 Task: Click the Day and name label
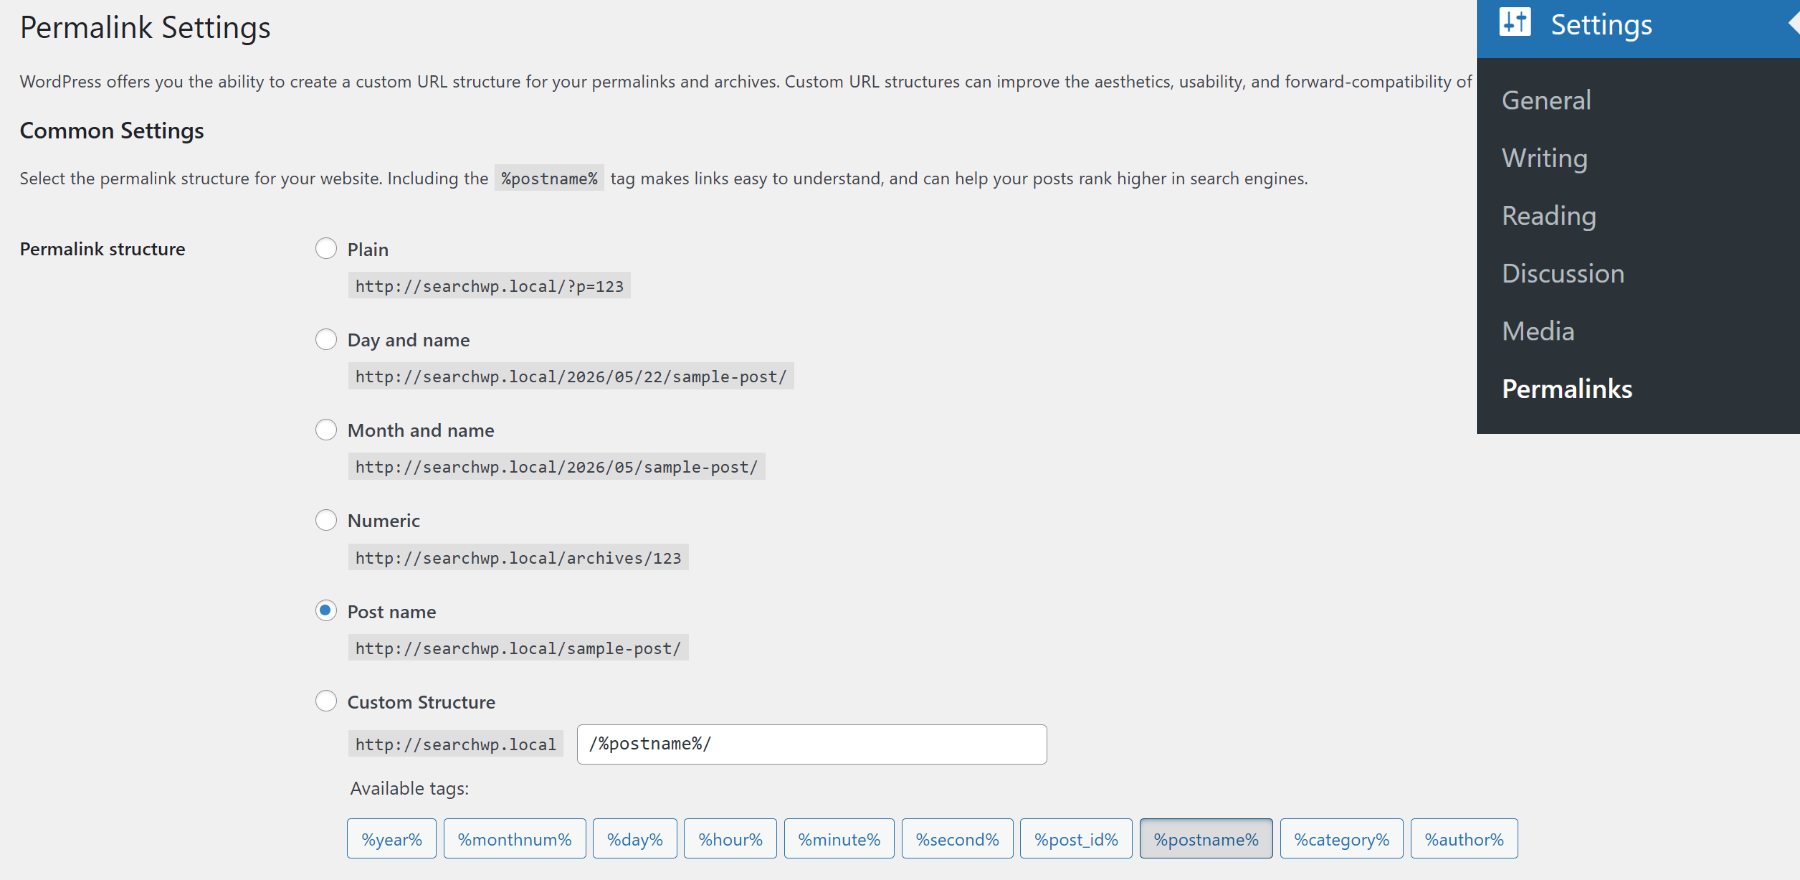408,340
